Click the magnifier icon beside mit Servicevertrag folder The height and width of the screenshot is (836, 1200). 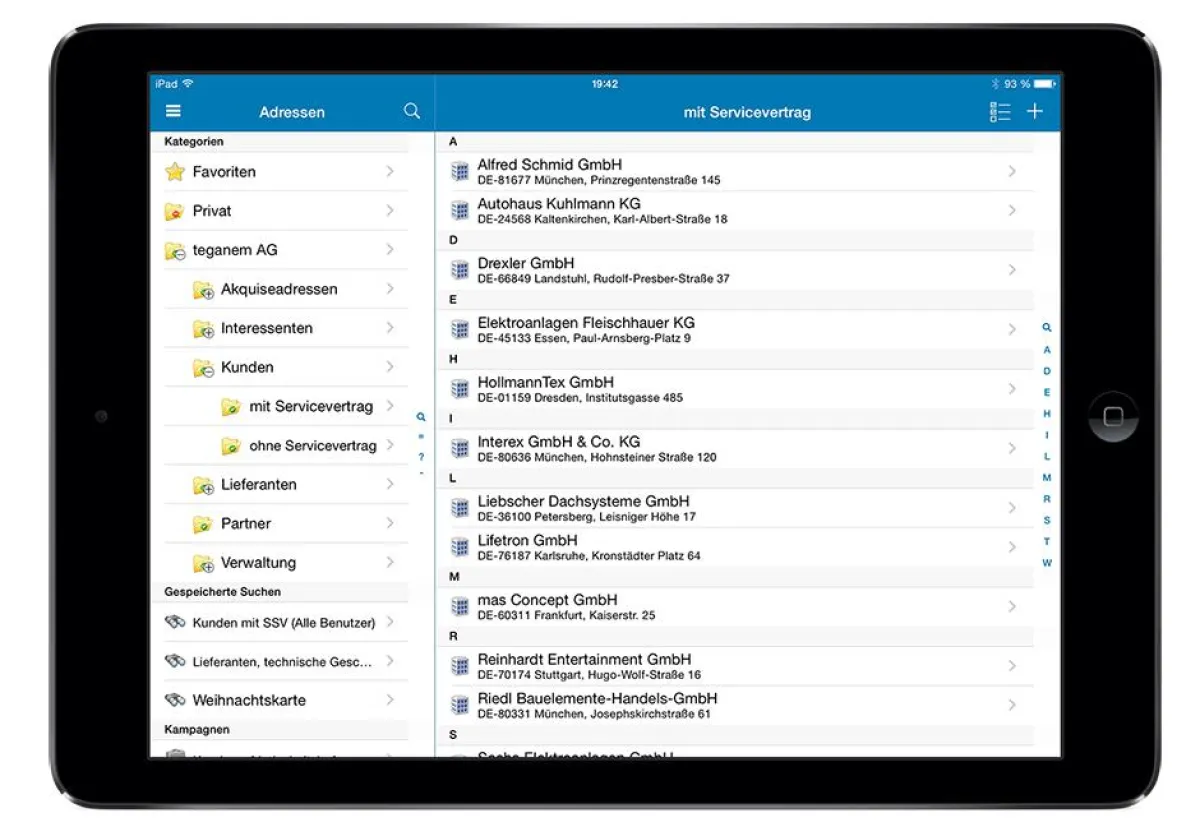(x=421, y=417)
